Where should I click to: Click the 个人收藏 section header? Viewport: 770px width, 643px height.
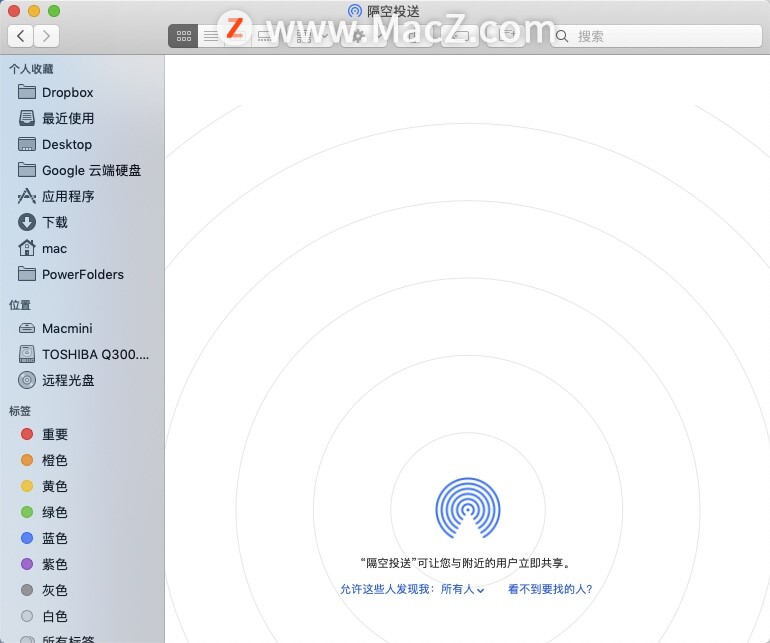31,69
